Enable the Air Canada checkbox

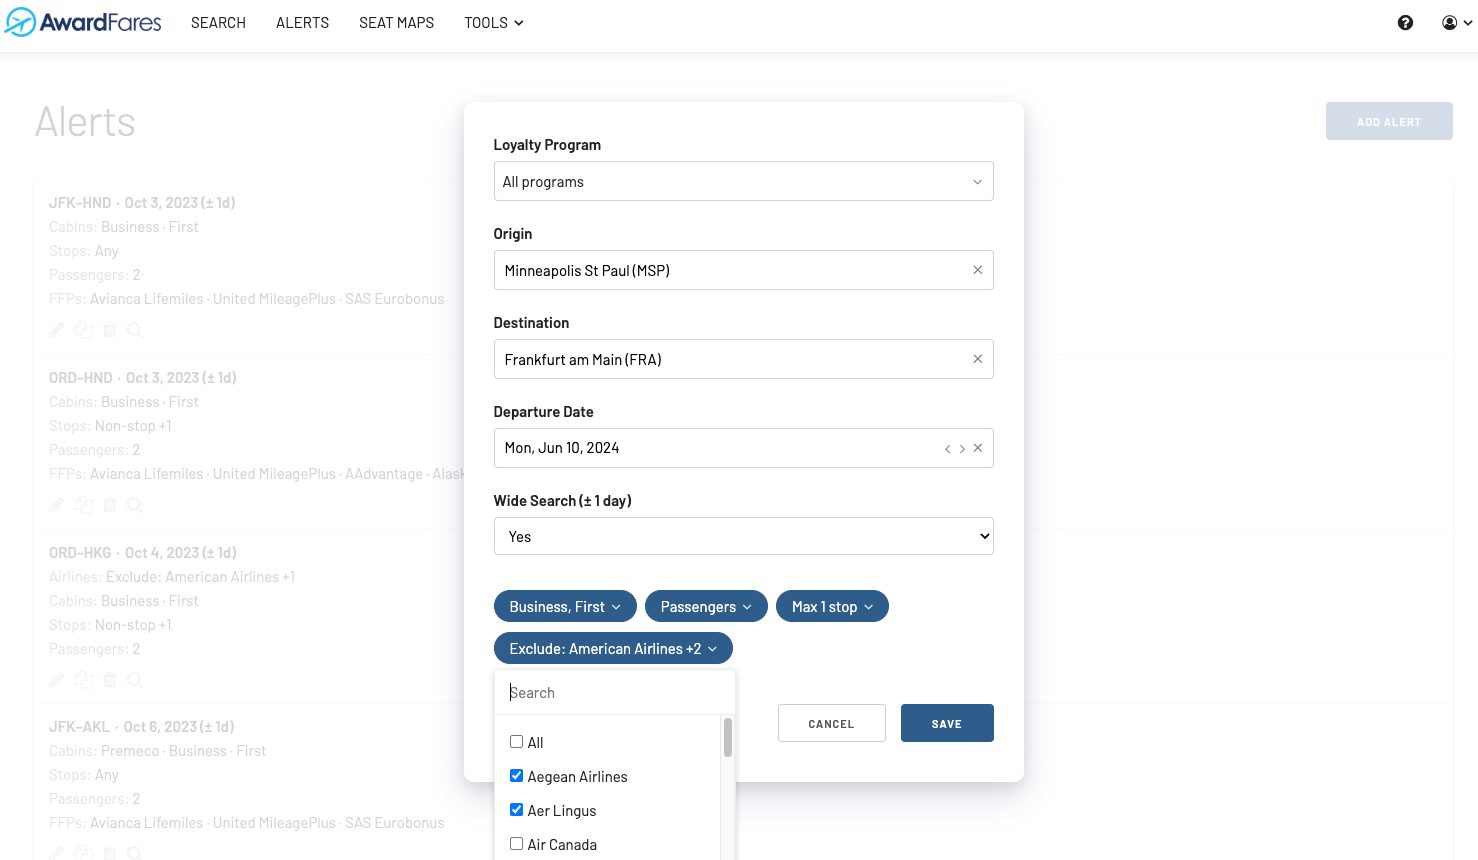(x=516, y=843)
